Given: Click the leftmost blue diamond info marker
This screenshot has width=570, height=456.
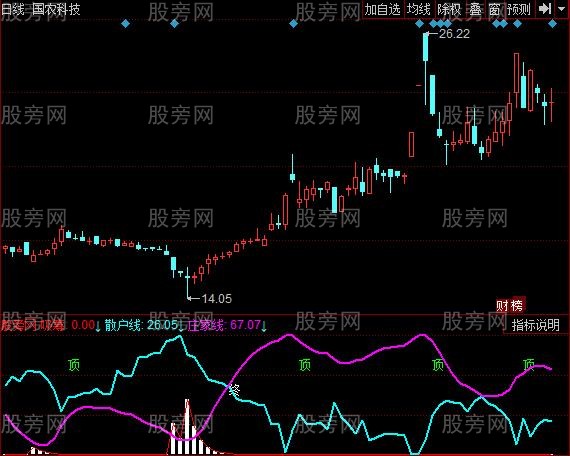Looking at the screenshot, I should click(125, 24).
